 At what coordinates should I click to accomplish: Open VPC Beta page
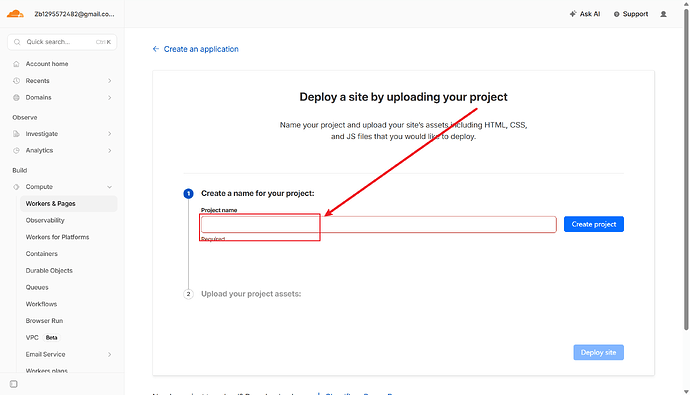(42, 337)
